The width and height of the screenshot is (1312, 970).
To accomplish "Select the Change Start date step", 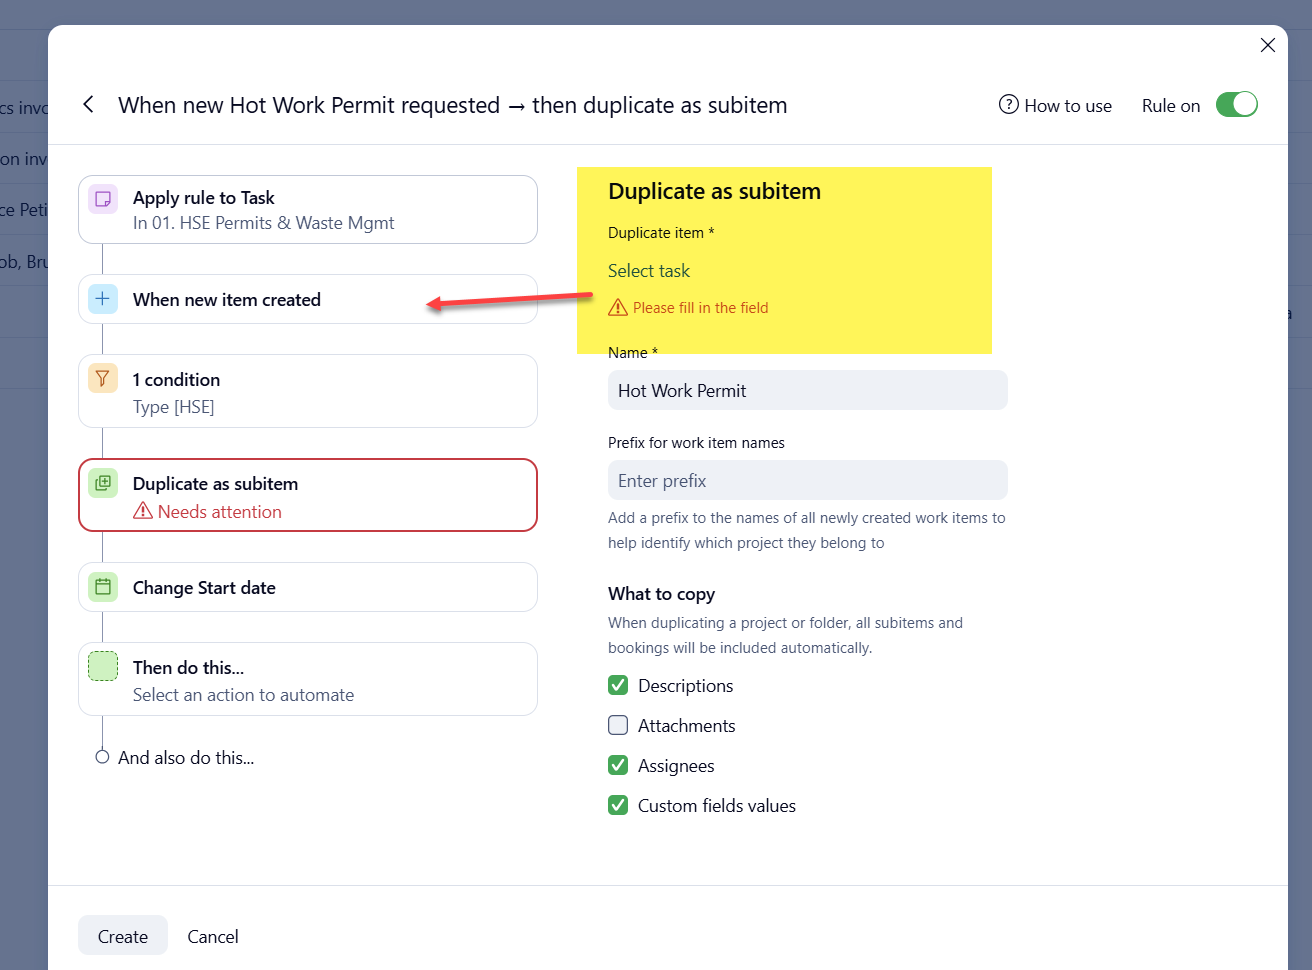I will click(x=308, y=588).
